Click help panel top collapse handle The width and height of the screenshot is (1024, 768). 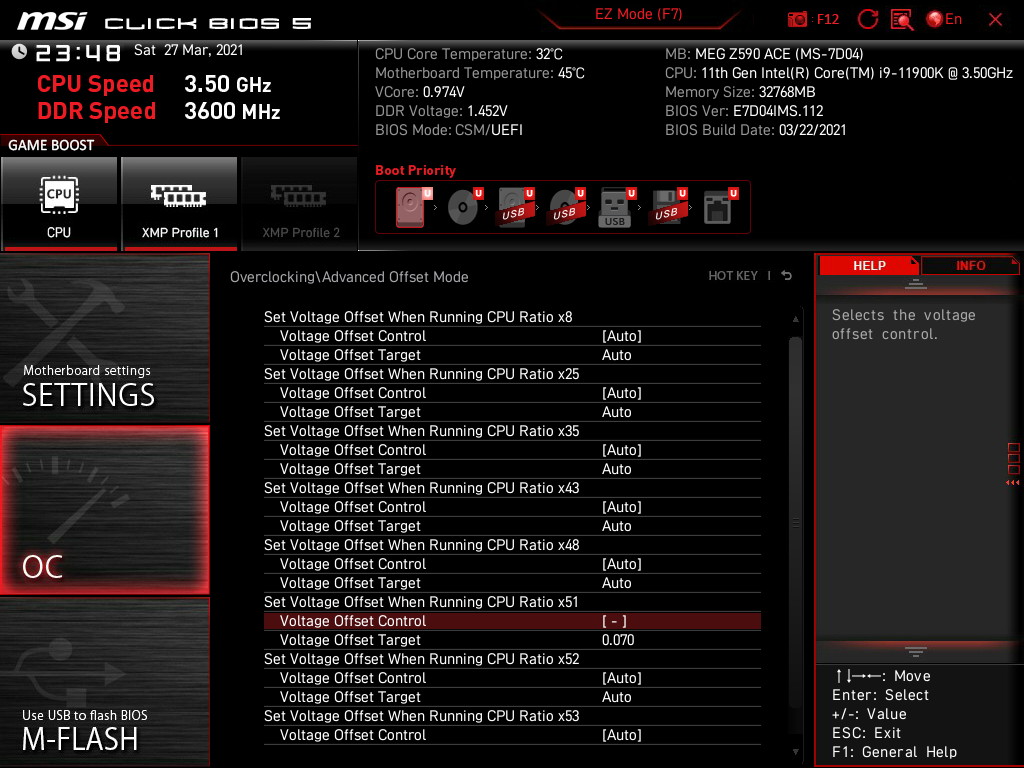point(916,284)
